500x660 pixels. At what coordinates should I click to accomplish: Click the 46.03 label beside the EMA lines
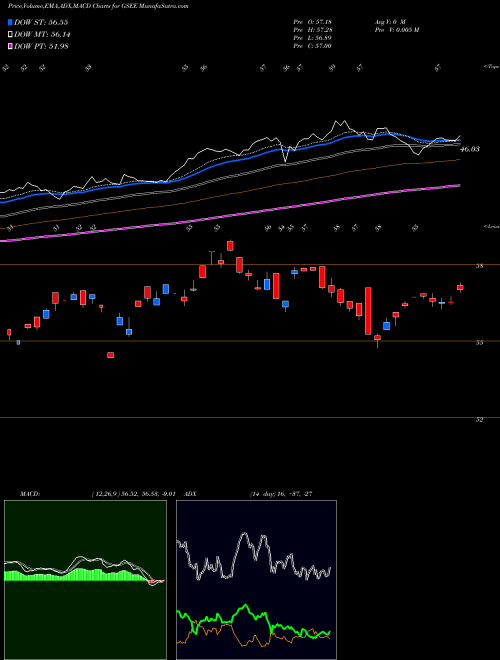470,149
